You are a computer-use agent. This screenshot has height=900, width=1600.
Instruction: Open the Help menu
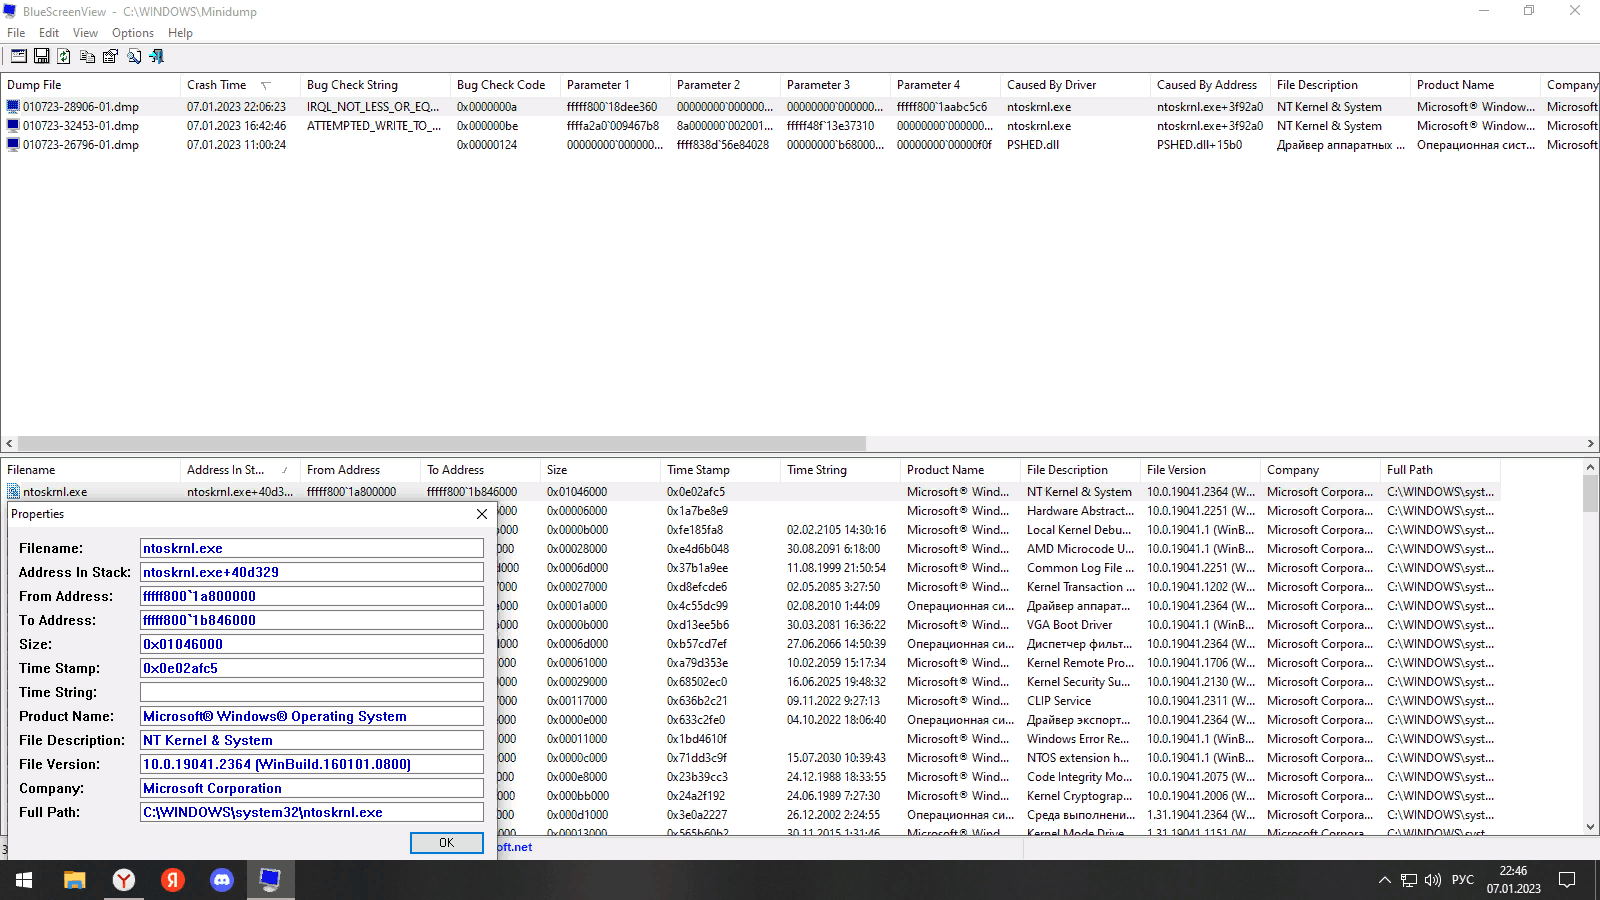(x=180, y=33)
